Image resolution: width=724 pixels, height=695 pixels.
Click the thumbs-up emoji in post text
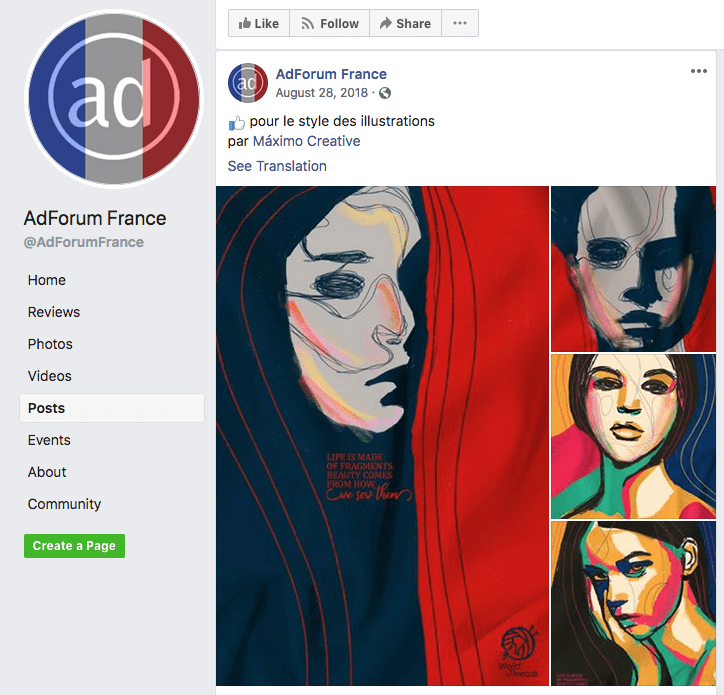[x=236, y=123]
